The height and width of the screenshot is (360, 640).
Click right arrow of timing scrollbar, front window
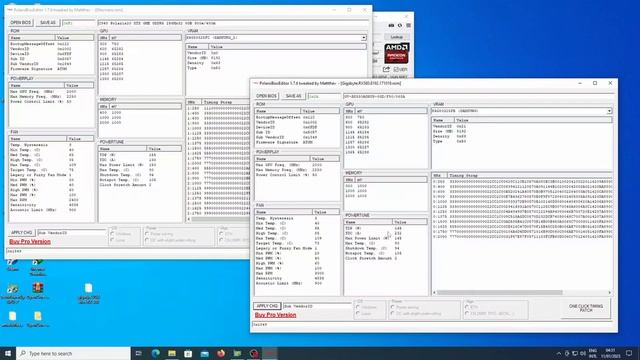pos(609,292)
